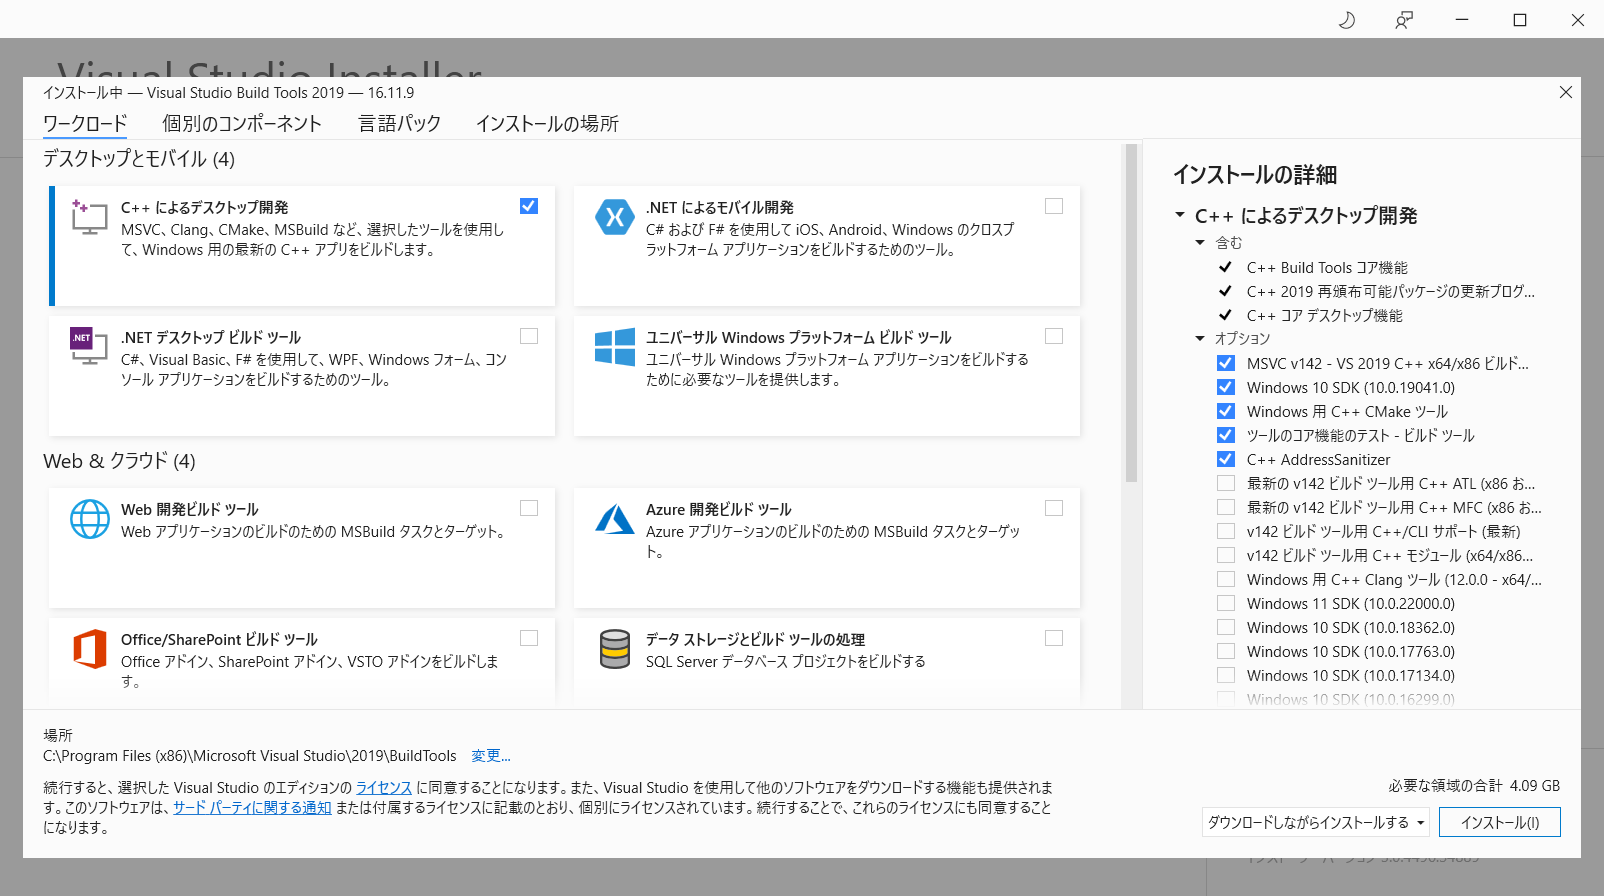Open ダウンロードしながらインストールする dropdown
The width and height of the screenshot is (1604, 896).
coord(1316,822)
